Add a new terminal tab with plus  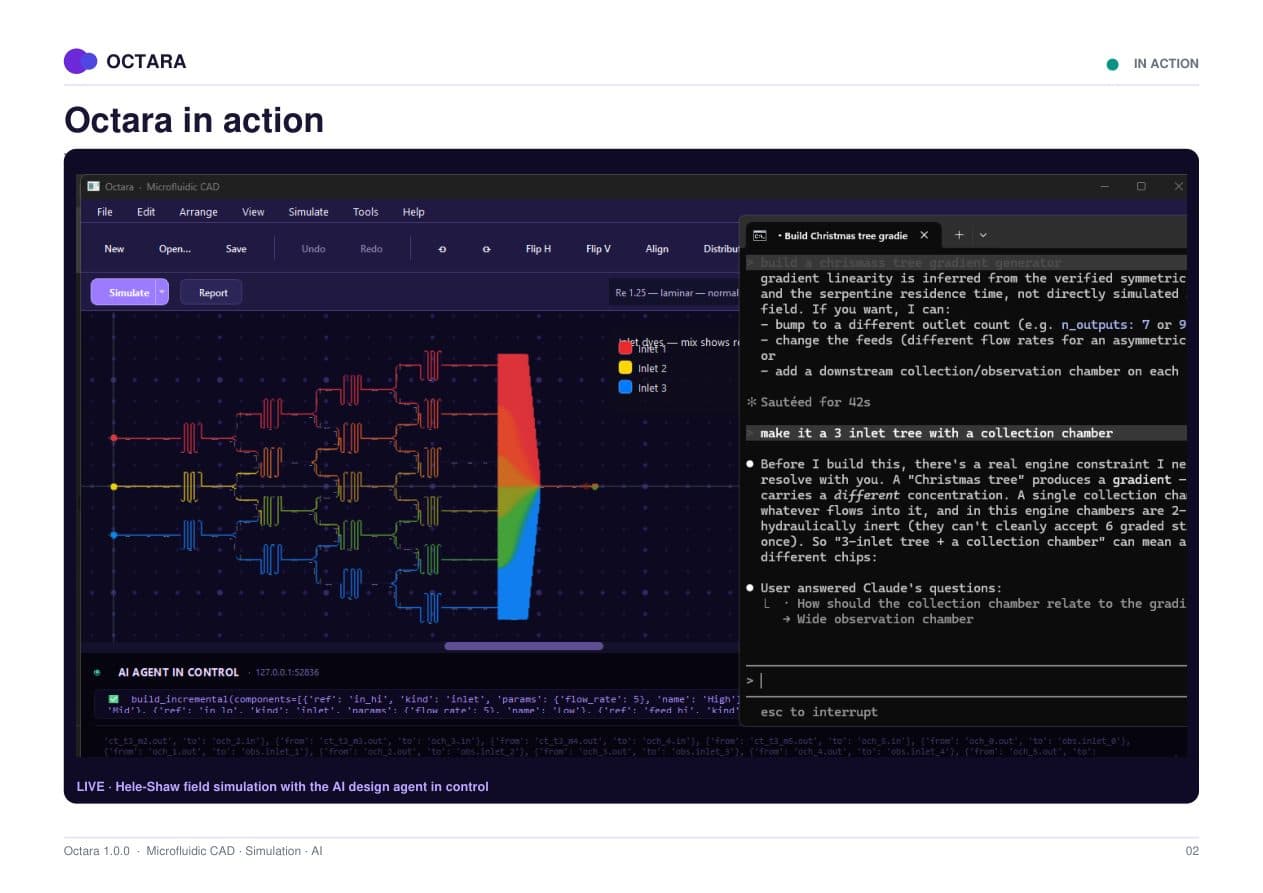click(958, 235)
